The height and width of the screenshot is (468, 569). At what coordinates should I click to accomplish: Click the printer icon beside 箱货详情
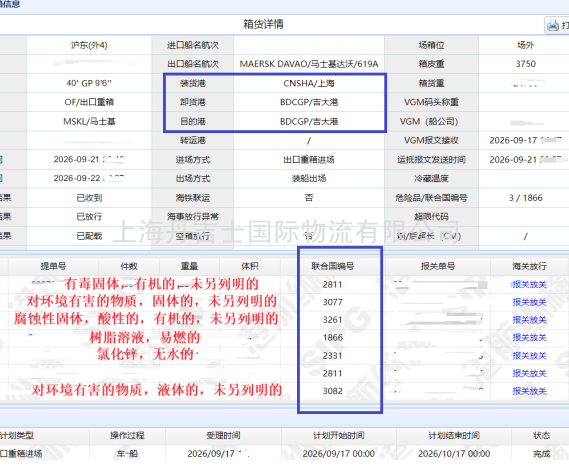pyautogui.click(x=553, y=26)
